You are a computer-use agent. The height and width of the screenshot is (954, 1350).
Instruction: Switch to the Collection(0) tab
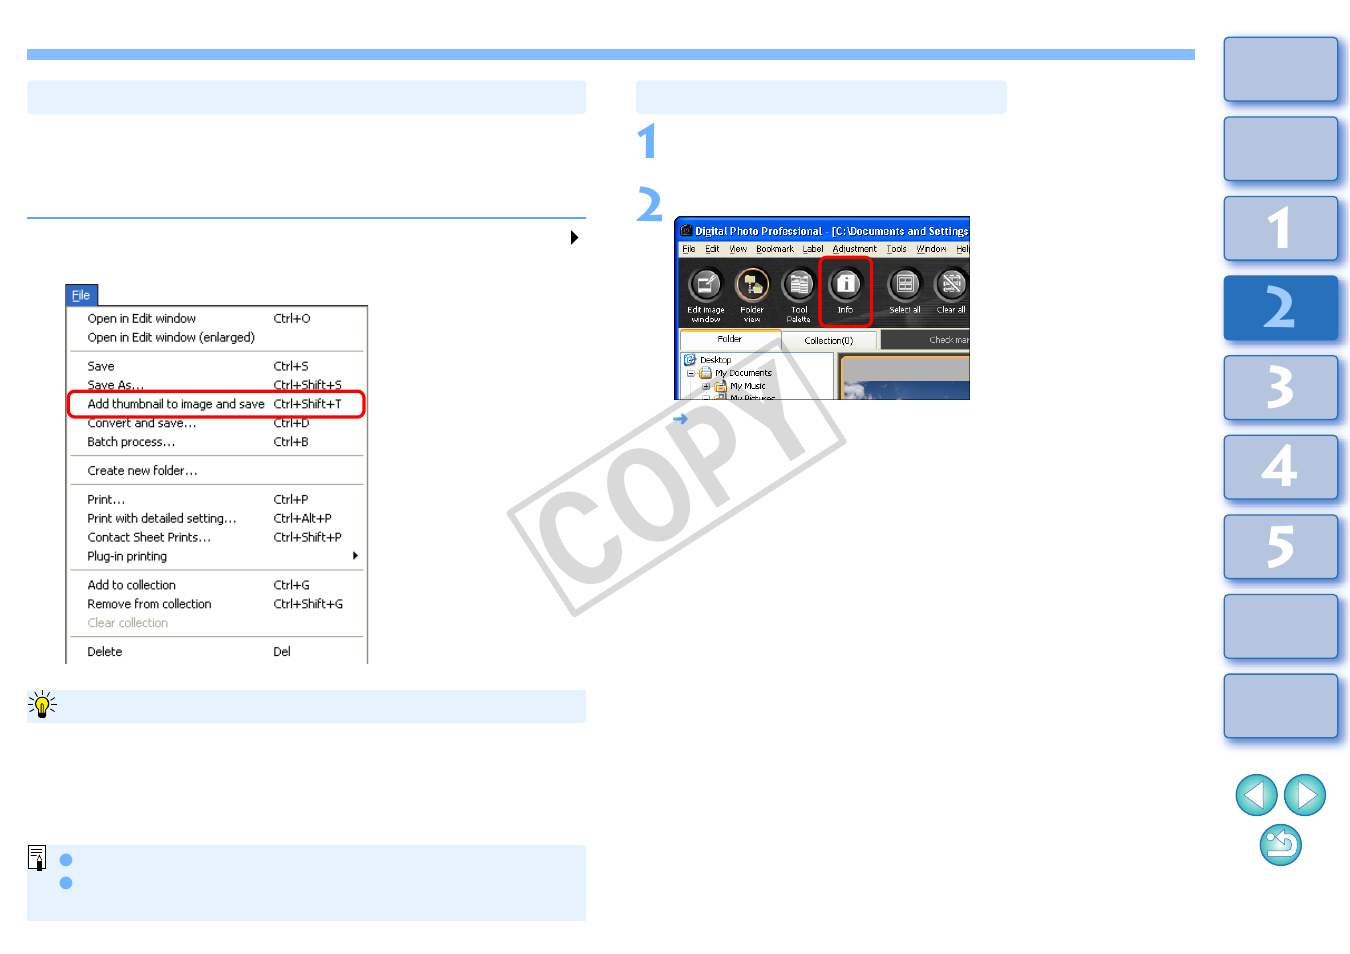(828, 341)
